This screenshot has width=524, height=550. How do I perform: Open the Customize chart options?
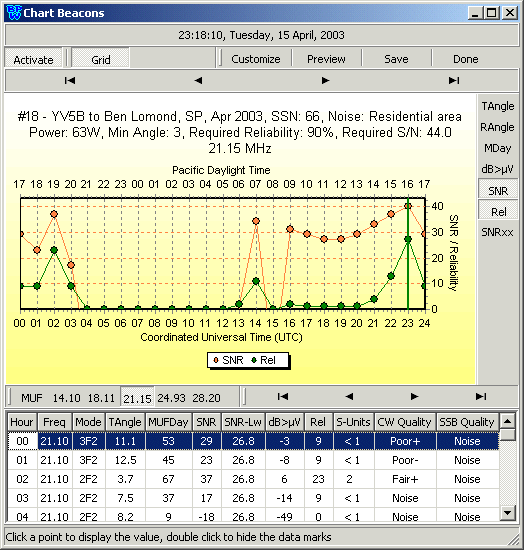coord(256,59)
